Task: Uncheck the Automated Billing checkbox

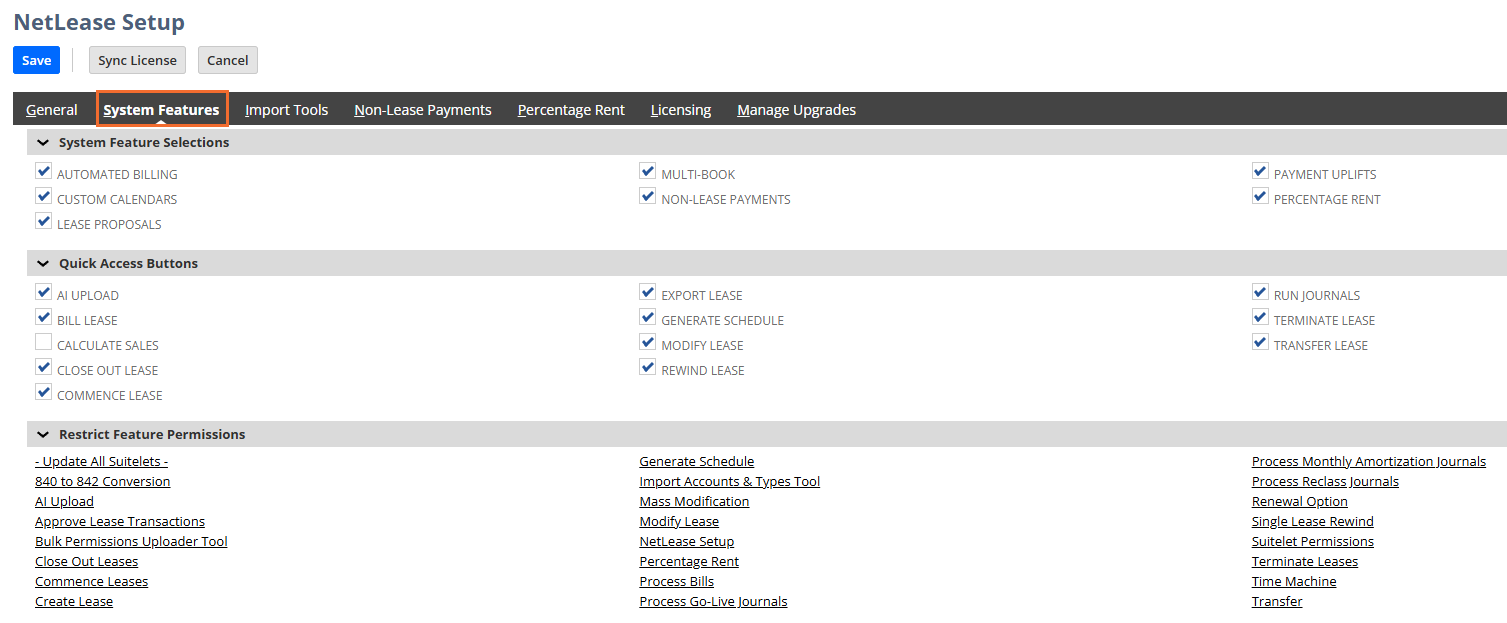Action: coord(43,172)
